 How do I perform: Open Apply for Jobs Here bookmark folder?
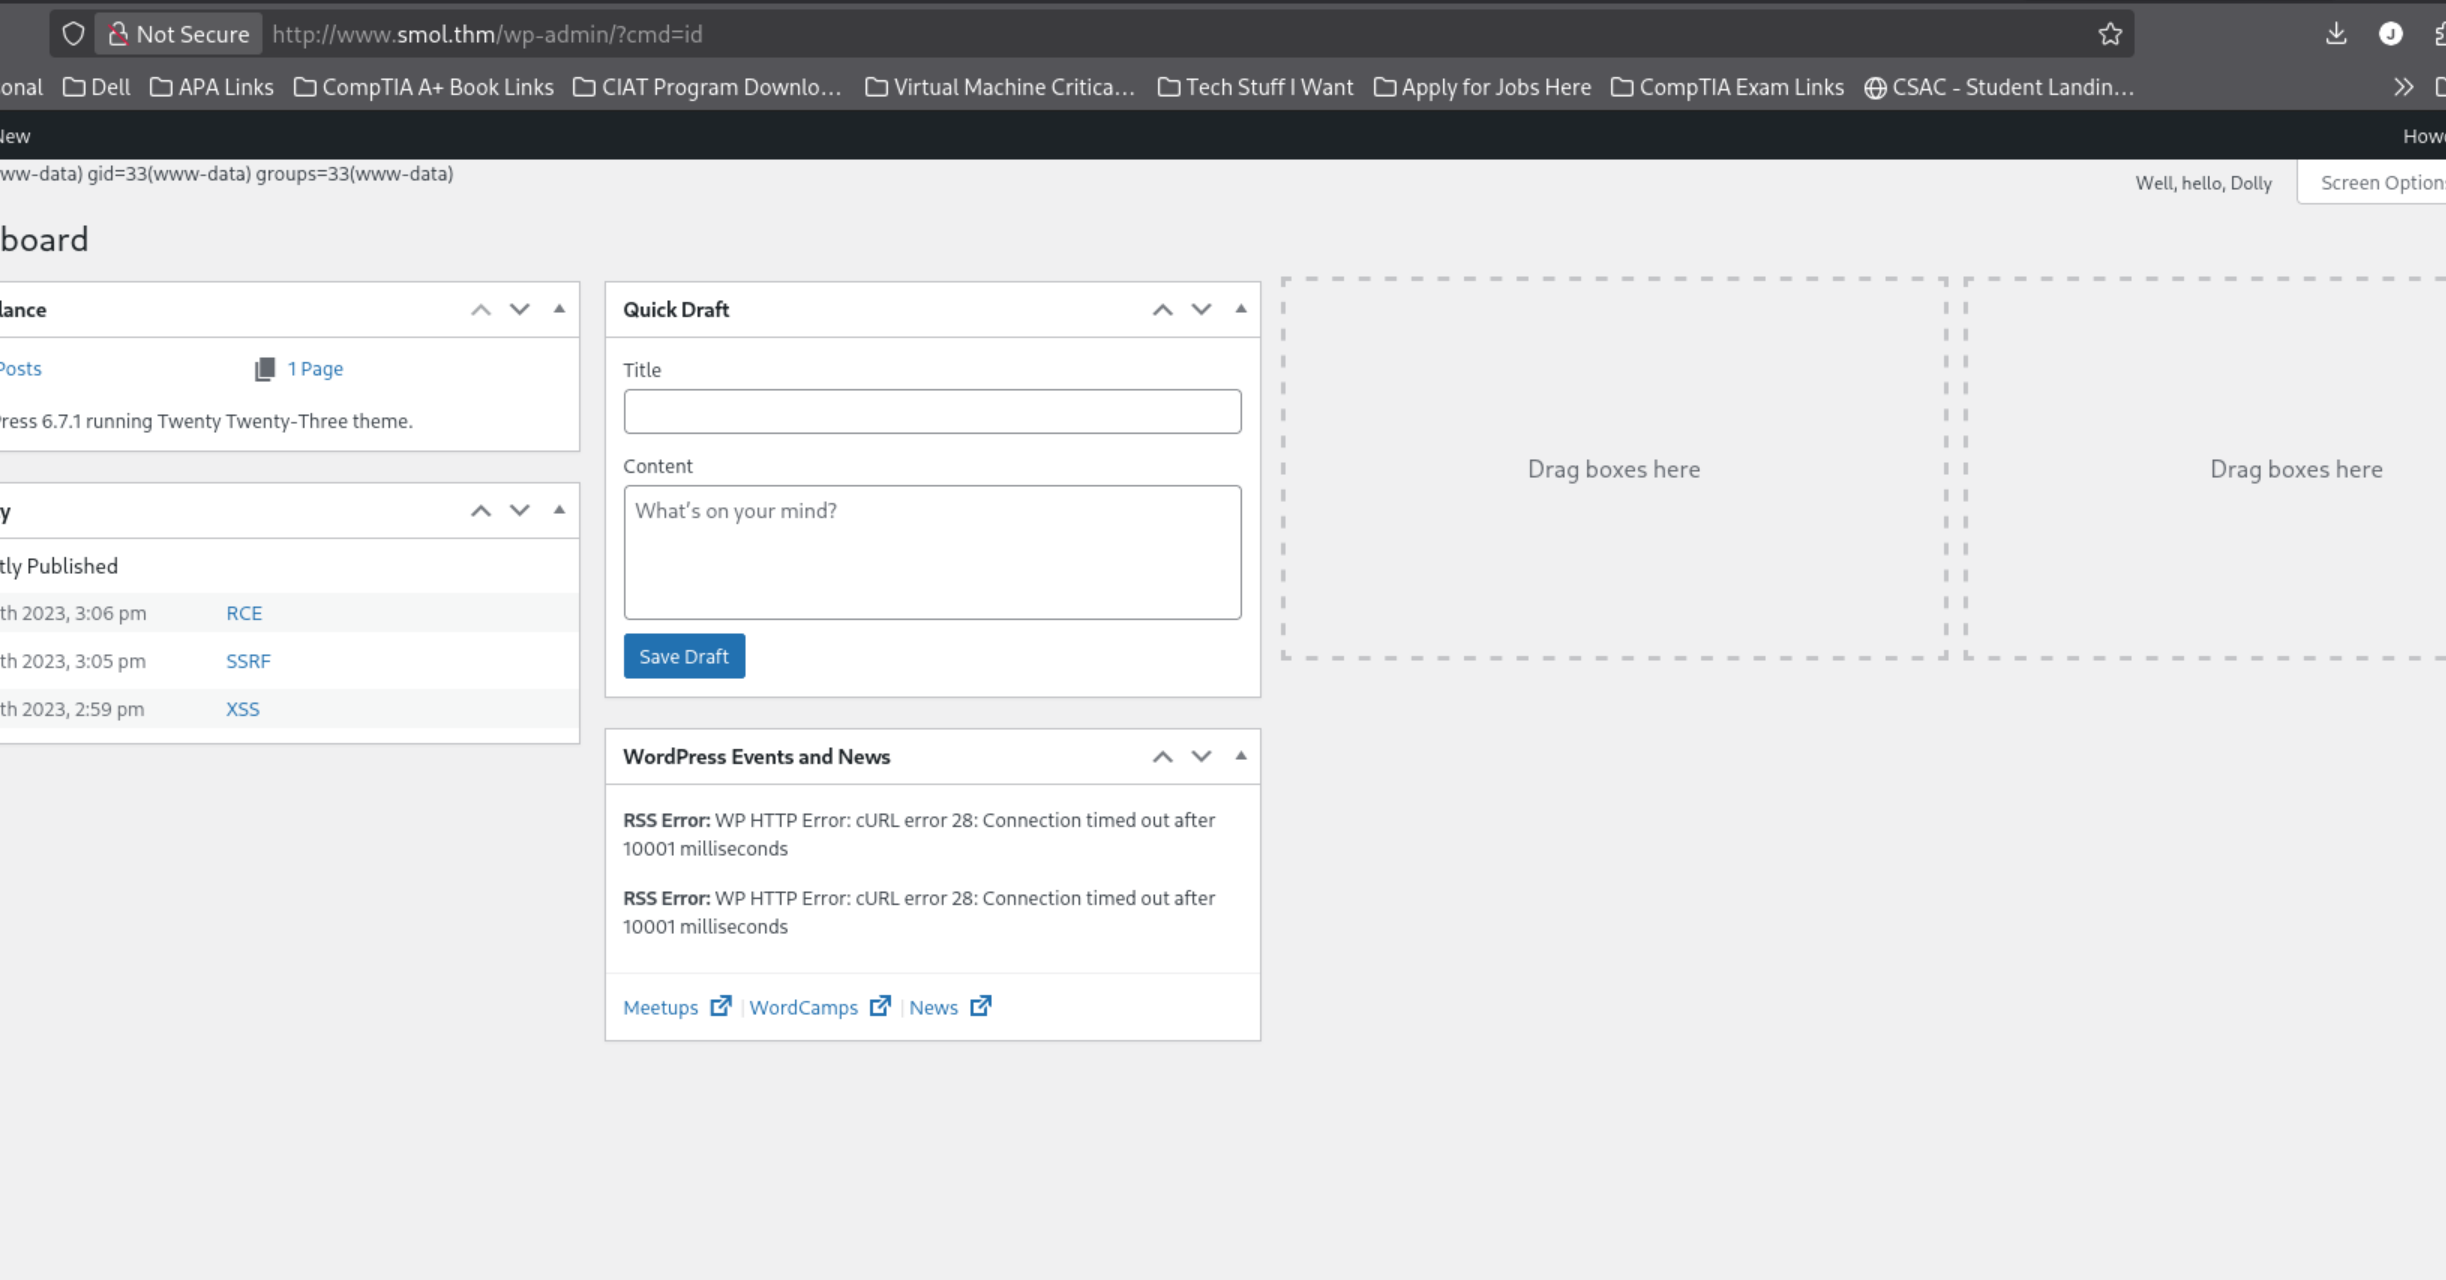click(x=1483, y=87)
